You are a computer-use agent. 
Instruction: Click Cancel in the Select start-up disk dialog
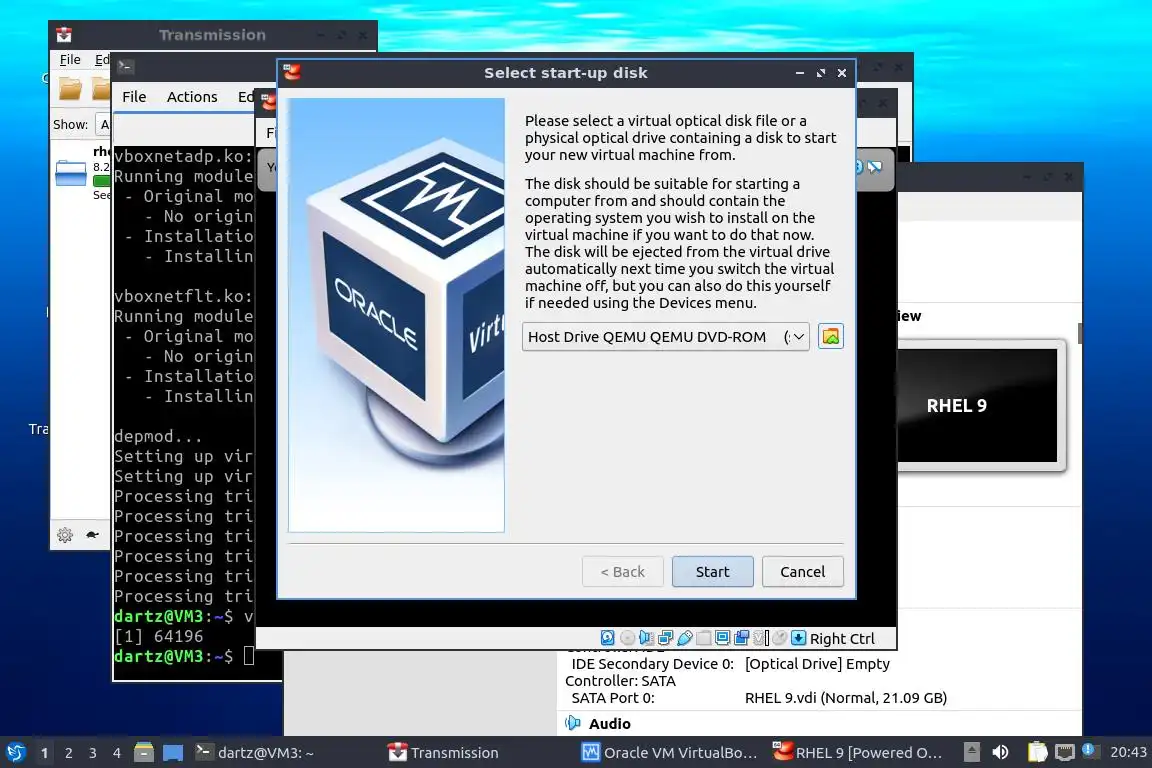coord(802,572)
